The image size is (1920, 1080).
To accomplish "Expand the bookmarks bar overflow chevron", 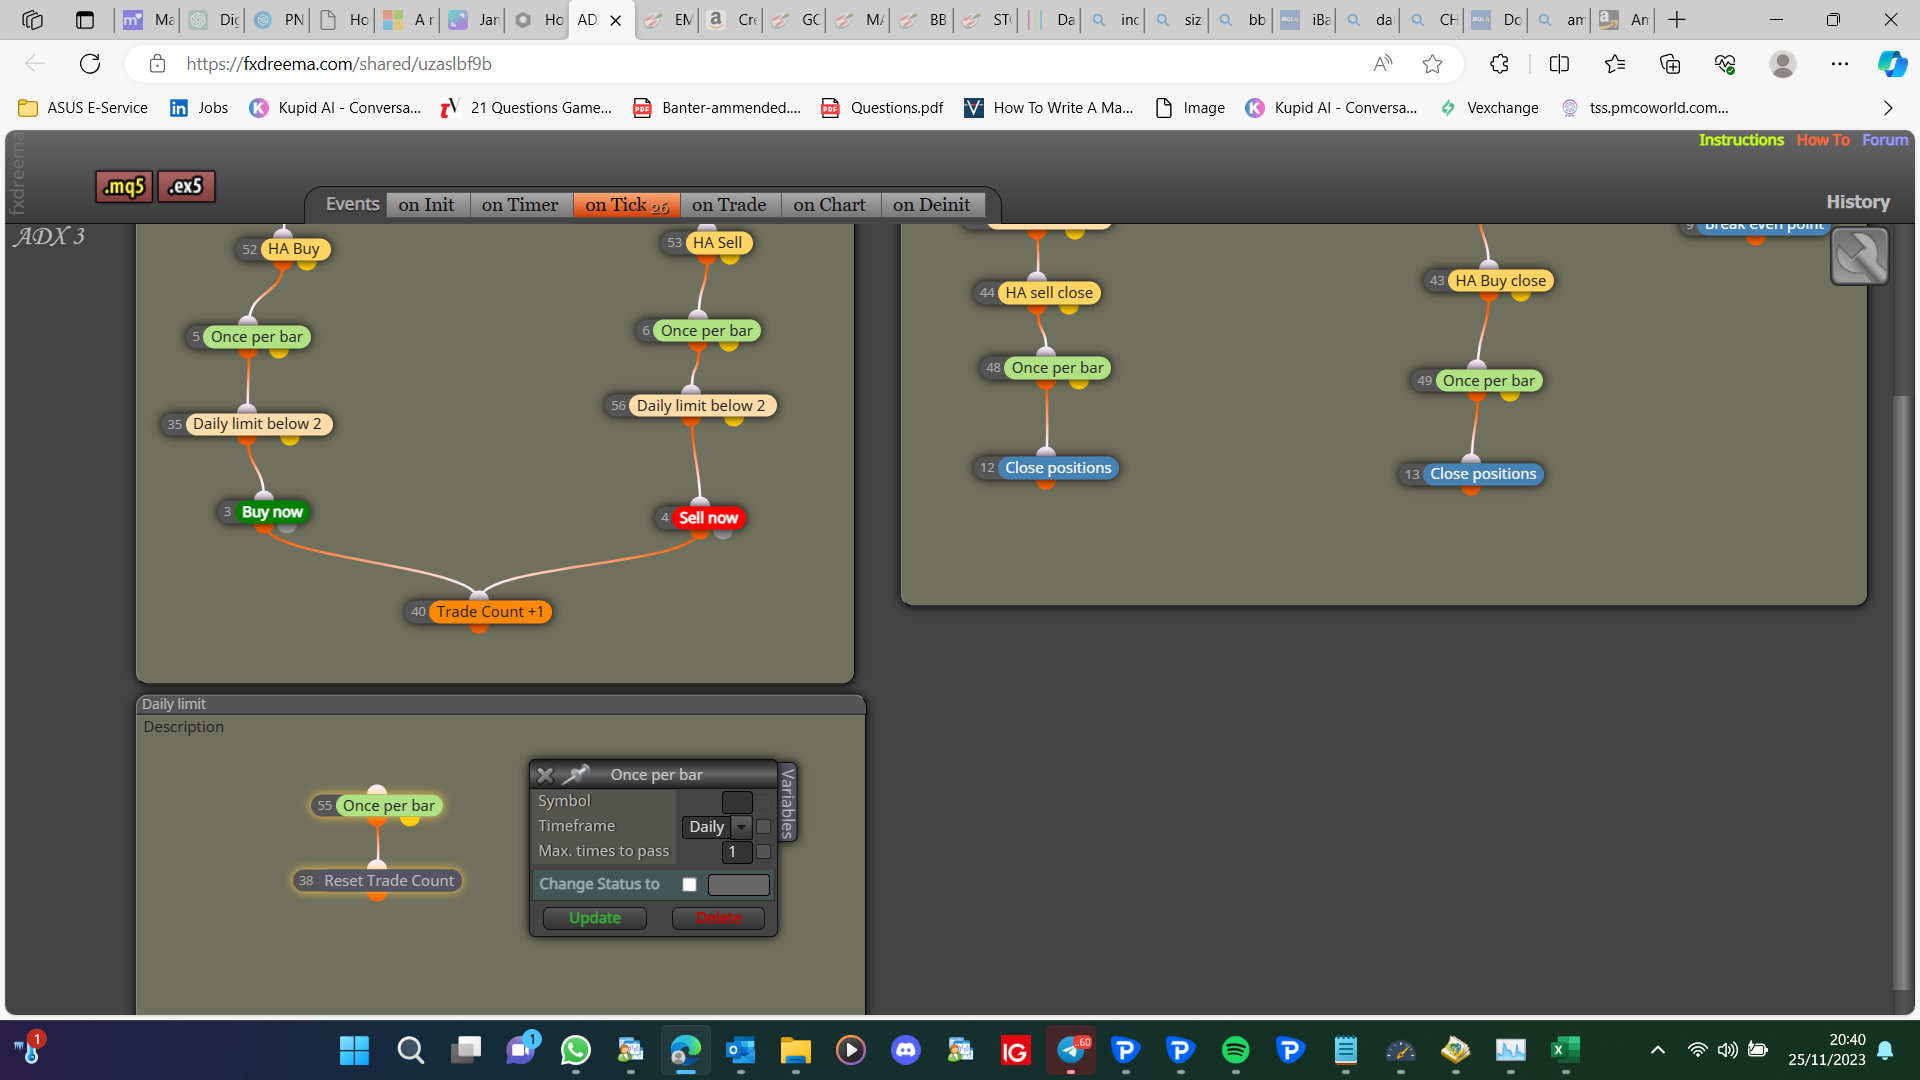I will coord(1888,108).
